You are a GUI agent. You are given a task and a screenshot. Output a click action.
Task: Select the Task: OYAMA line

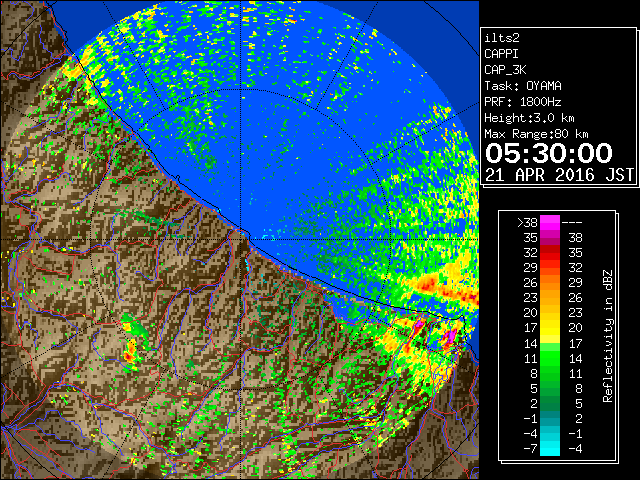(523, 86)
